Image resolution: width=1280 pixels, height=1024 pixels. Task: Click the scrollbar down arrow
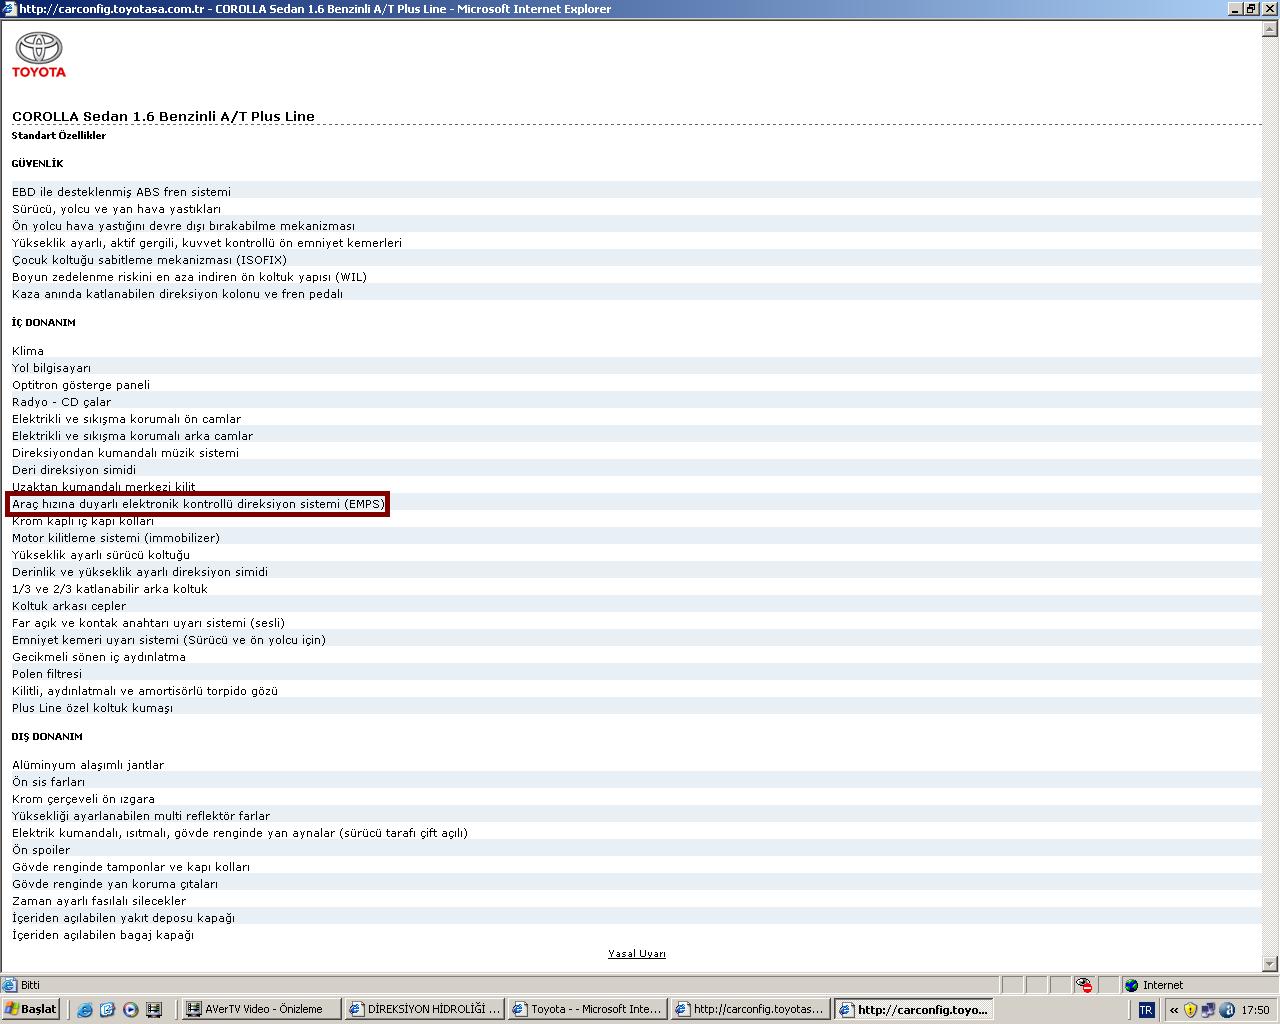1270,964
